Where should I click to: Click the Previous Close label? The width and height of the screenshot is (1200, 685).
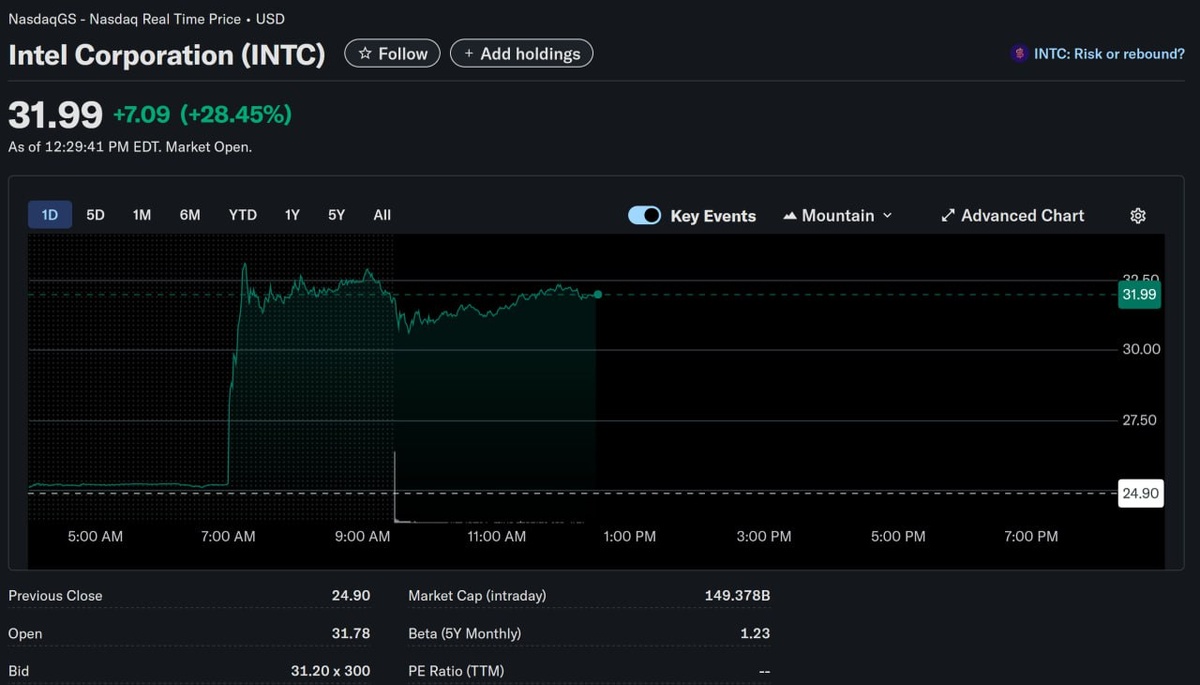point(55,596)
